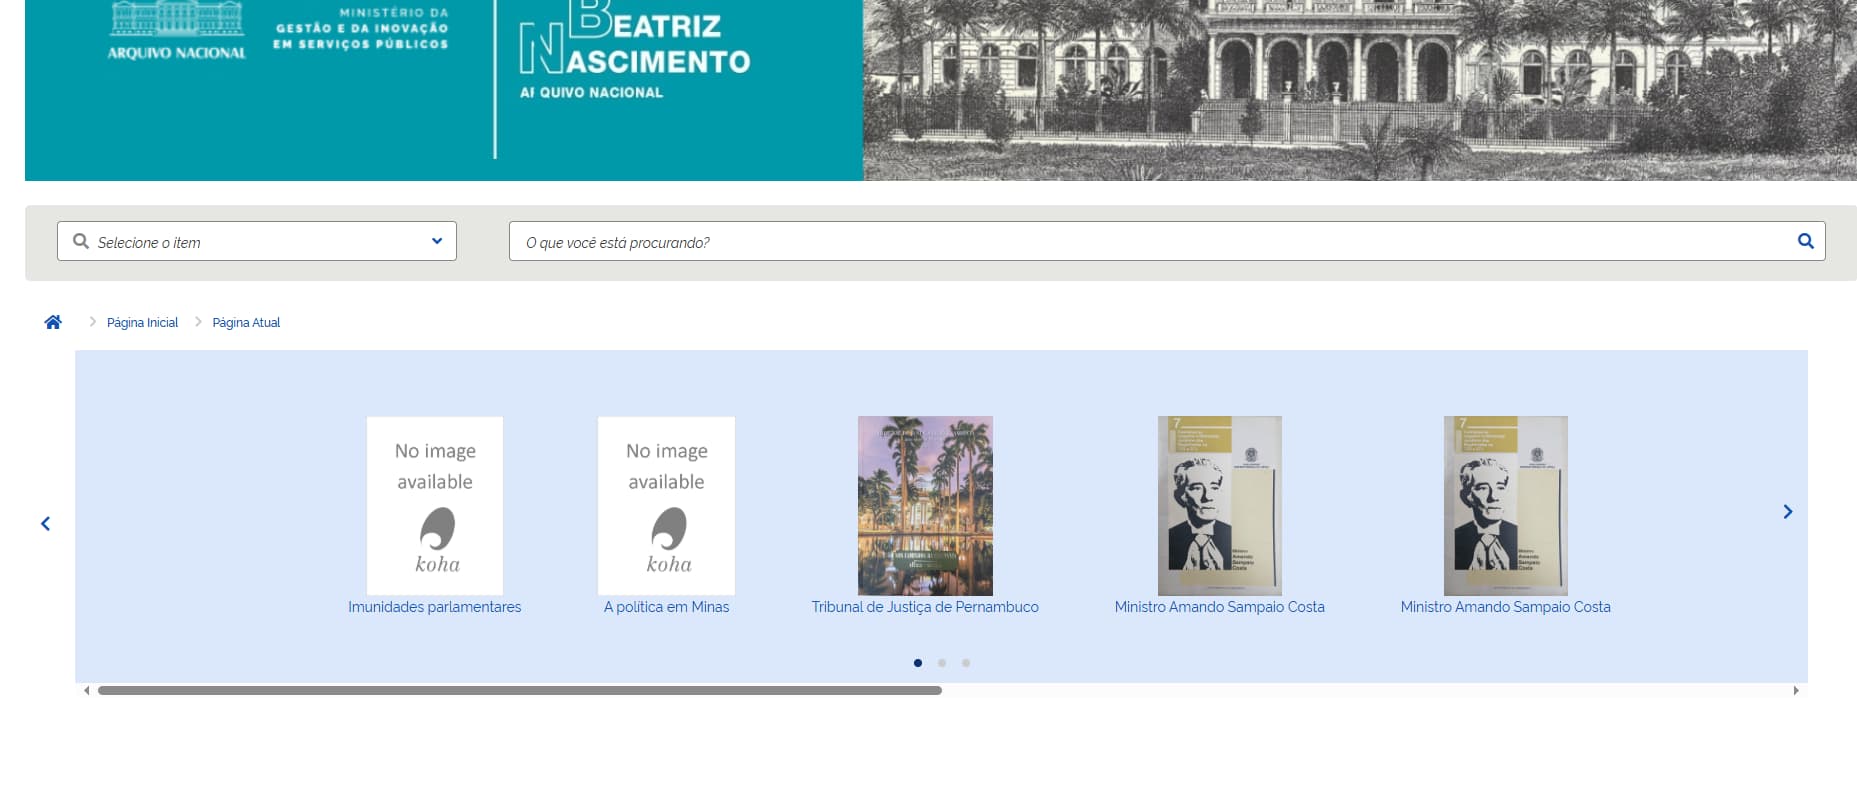The height and width of the screenshot is (797, 1857).
Task: Open the Página Atual breadcrumb link
Action: coord(246,323)
